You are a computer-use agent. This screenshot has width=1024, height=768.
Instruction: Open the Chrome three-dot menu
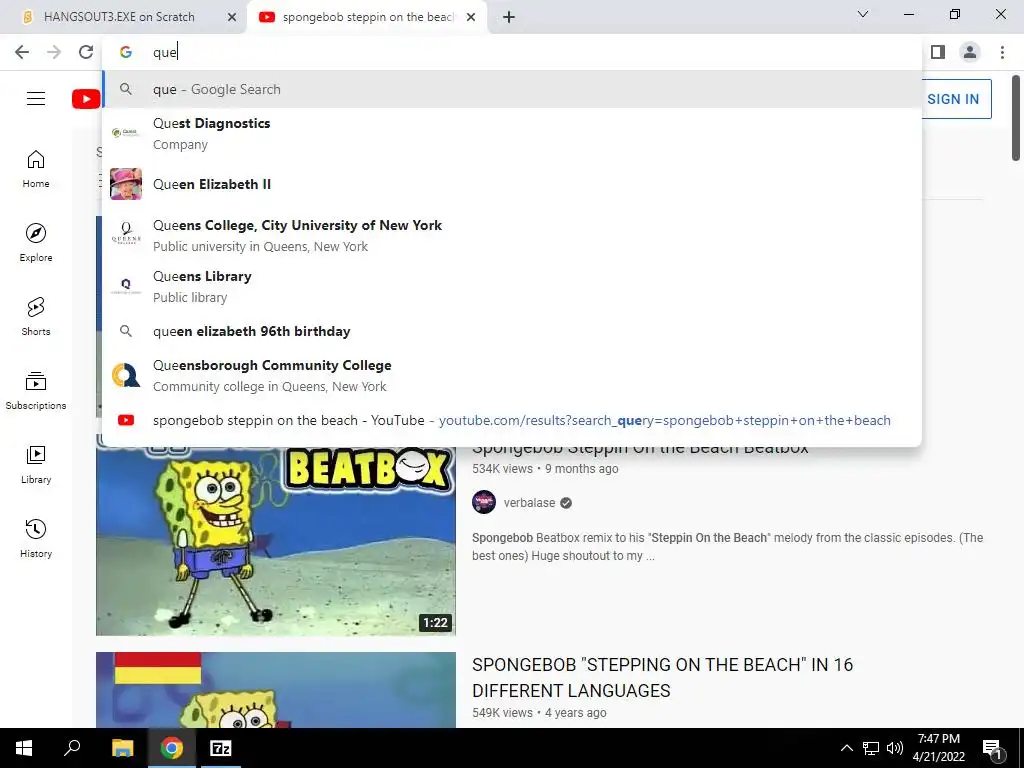(1002, 52)
